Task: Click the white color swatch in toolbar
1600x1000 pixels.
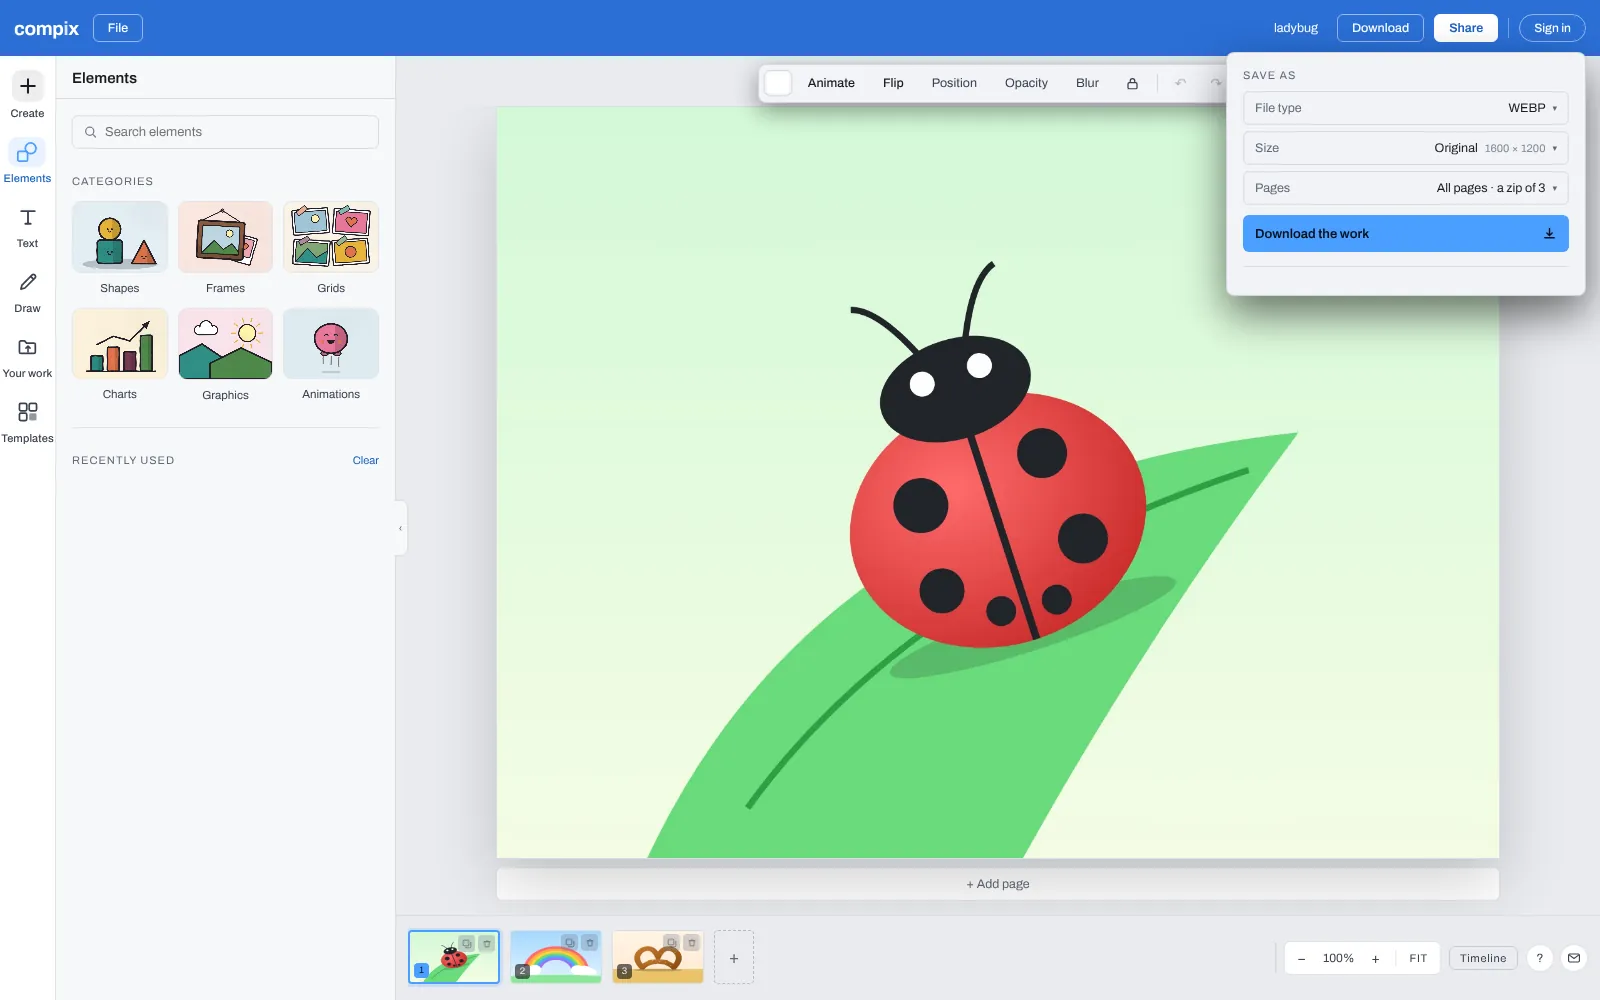Action: 778,83
